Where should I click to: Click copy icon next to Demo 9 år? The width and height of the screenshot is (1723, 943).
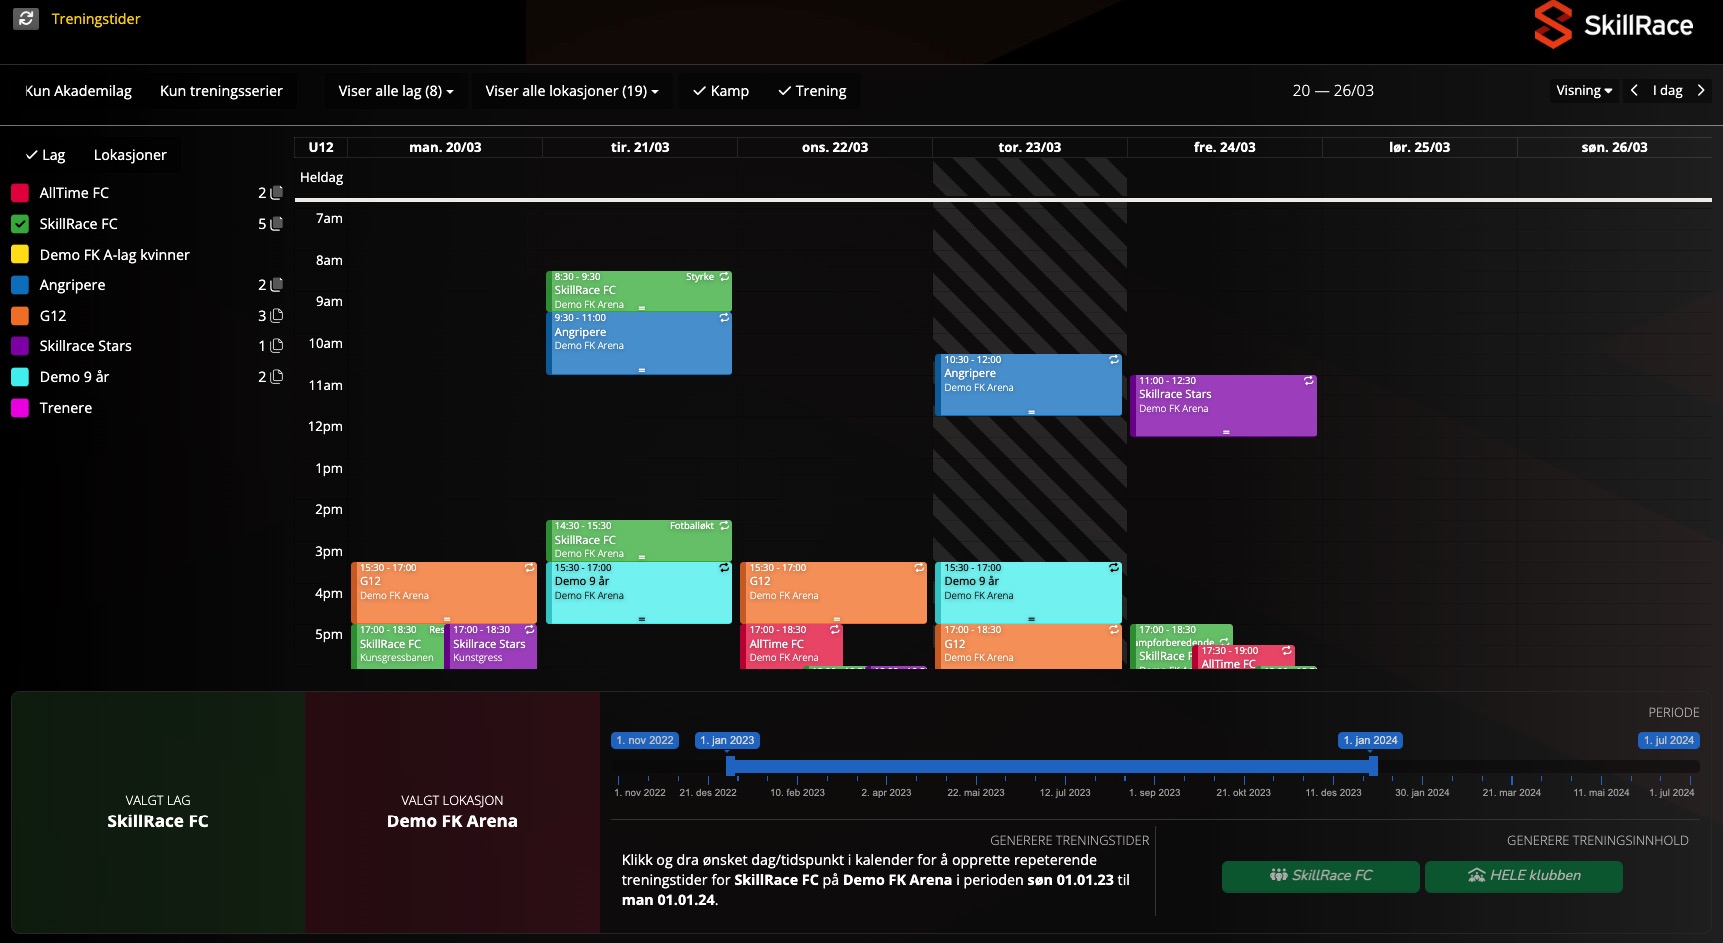click(x=277, y=377)
